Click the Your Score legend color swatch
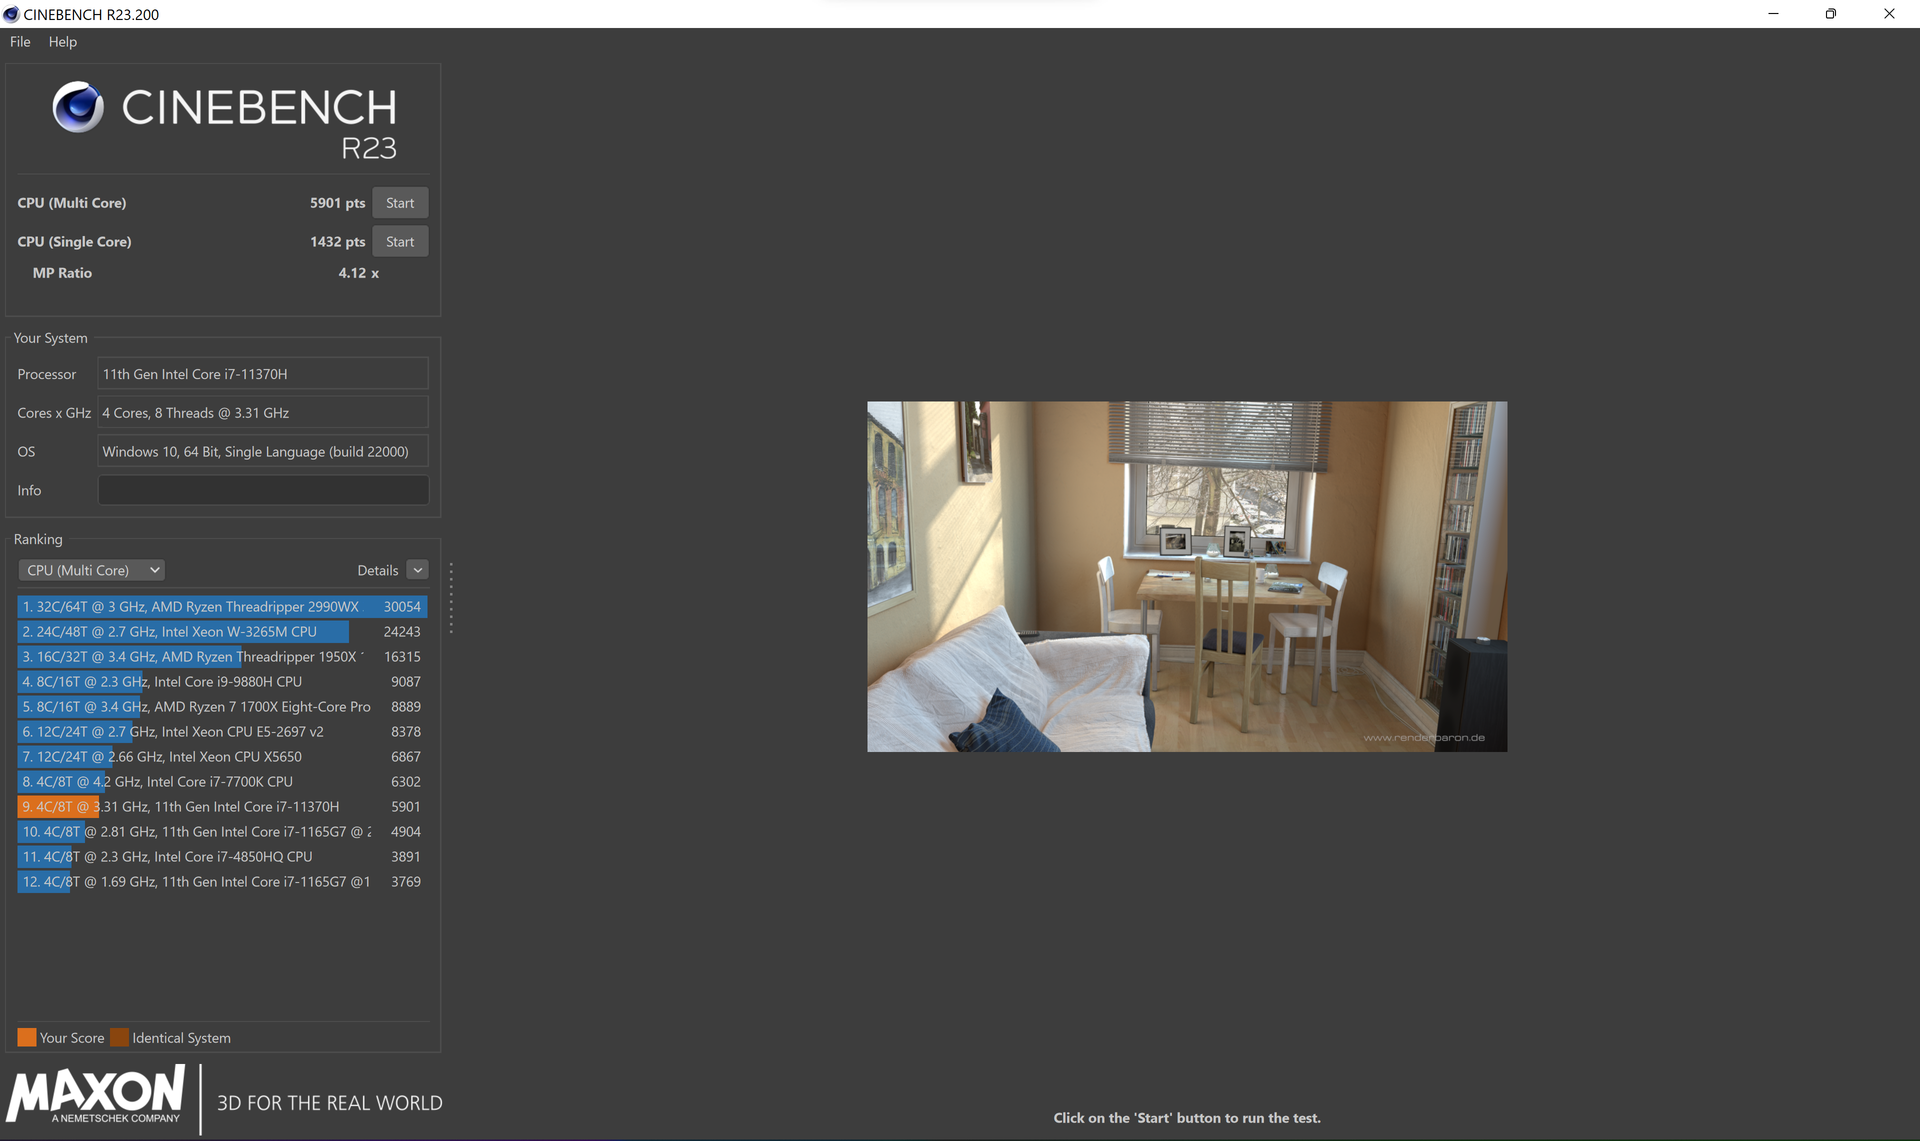1920x1141 pixels. click(x=27, y=1036)
